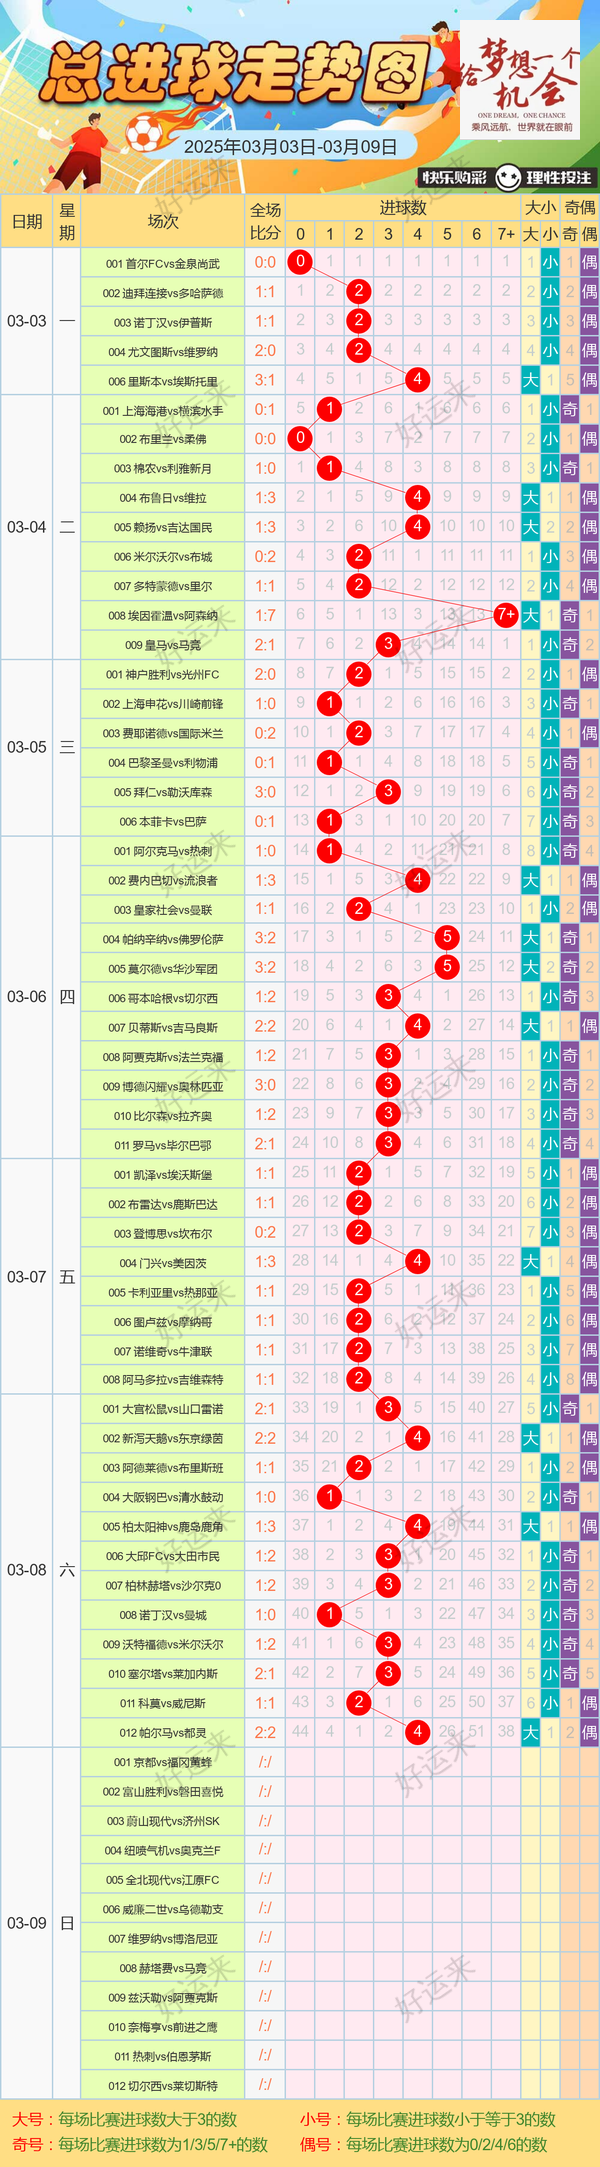Click the 2:1 score for 皇马vs马竞
600x2167 pixels.
[x=265, y=645]
